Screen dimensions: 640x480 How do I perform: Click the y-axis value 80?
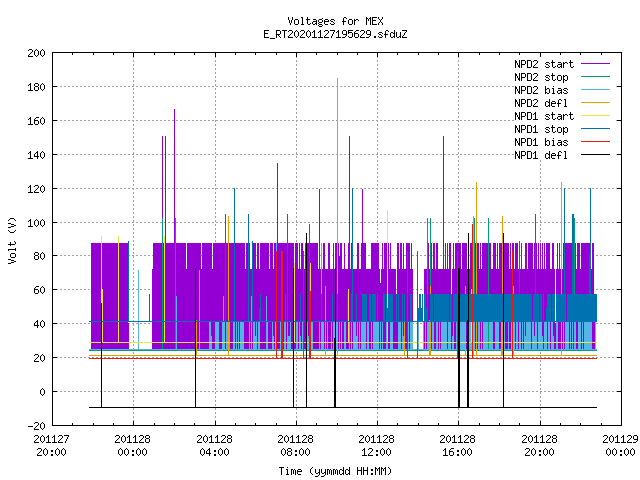tap(40, 256)
